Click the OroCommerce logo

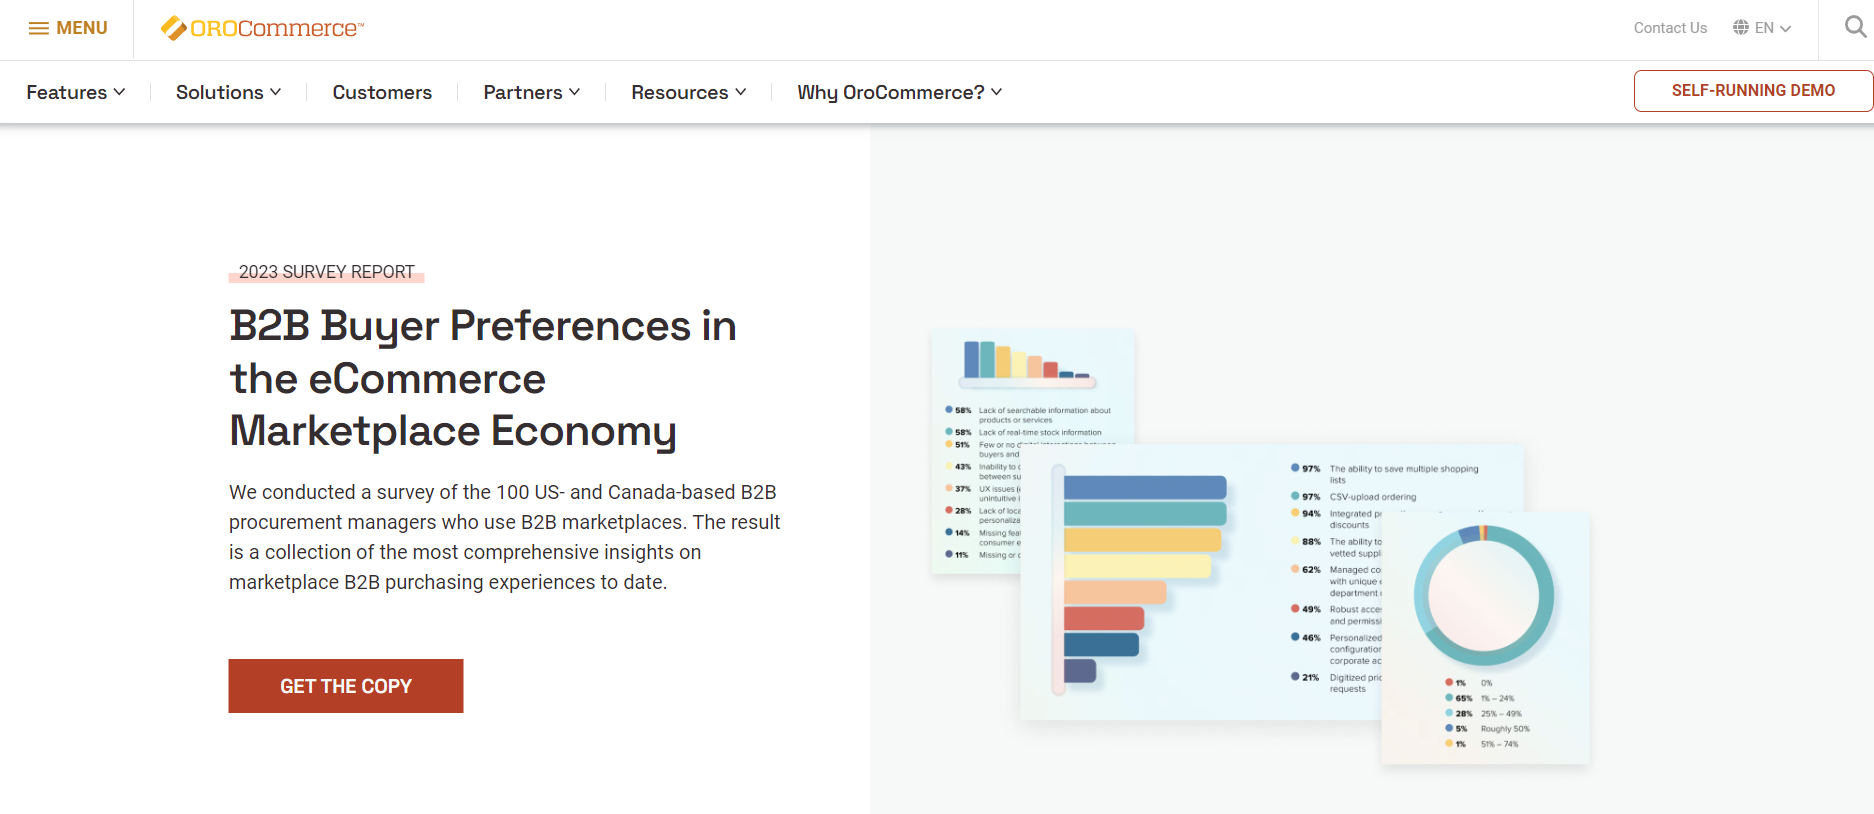coord(263,28)
